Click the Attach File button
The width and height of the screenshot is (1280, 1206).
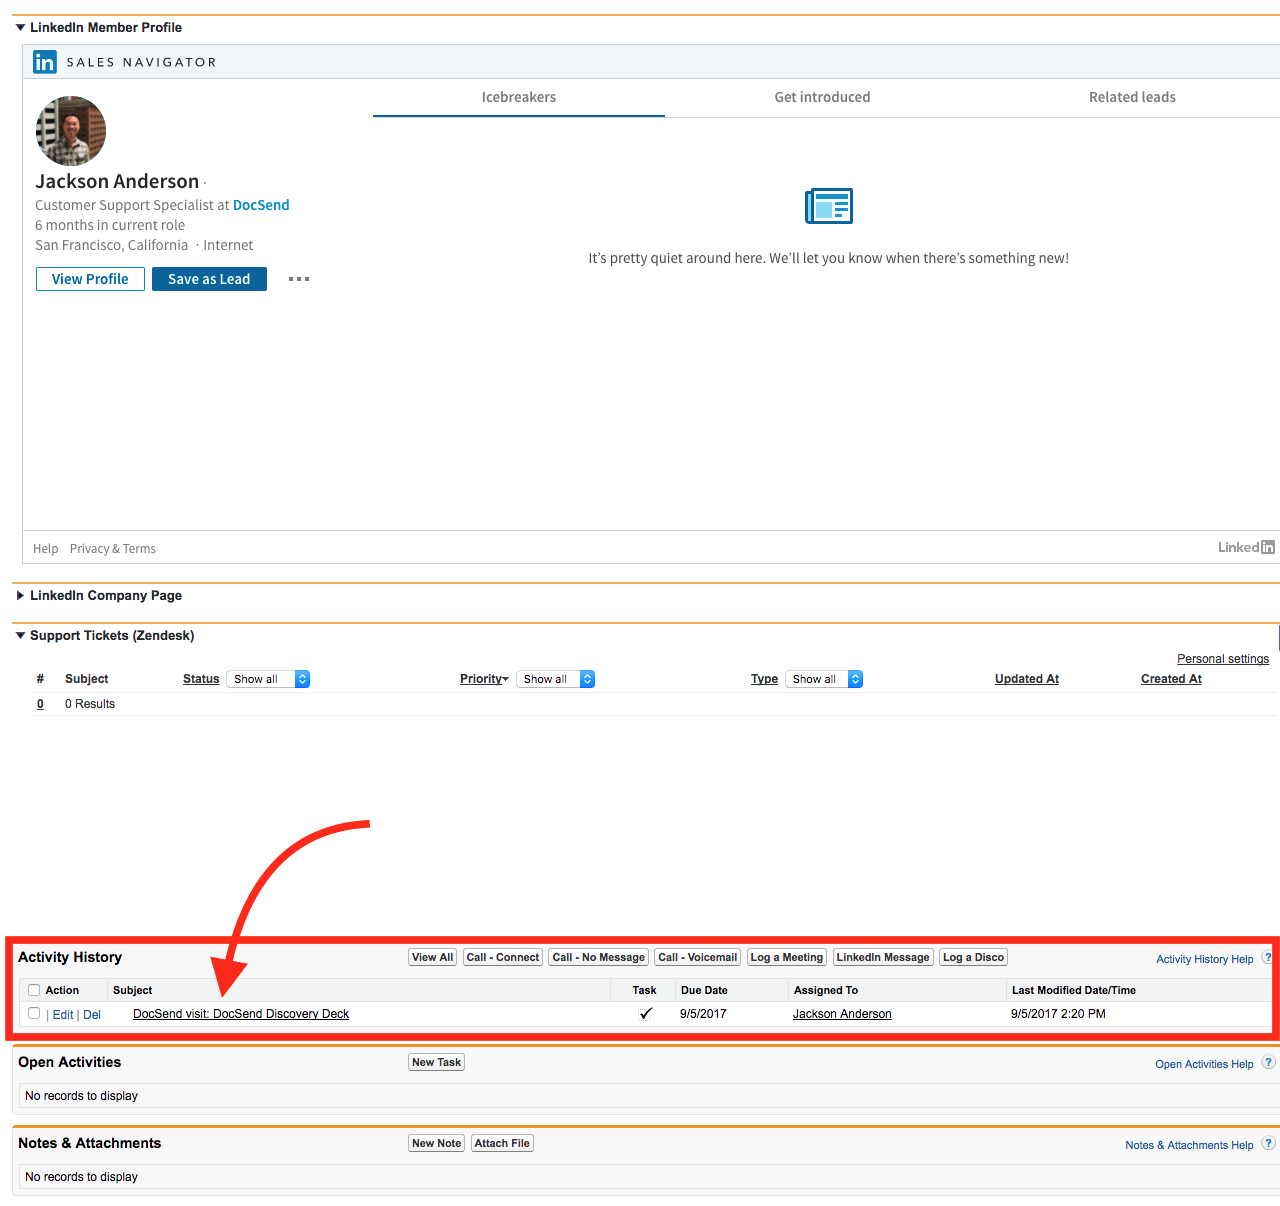502,1143
